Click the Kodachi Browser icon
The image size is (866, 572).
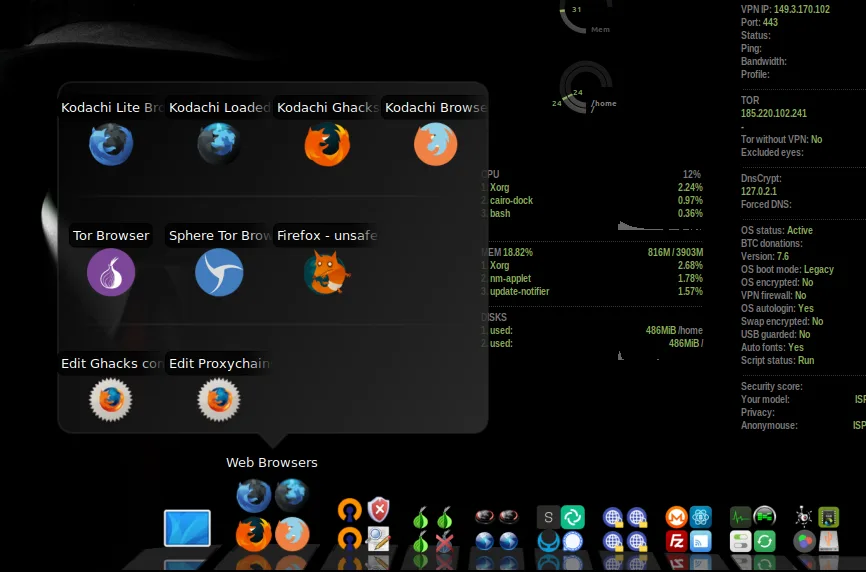coord(436,144)
